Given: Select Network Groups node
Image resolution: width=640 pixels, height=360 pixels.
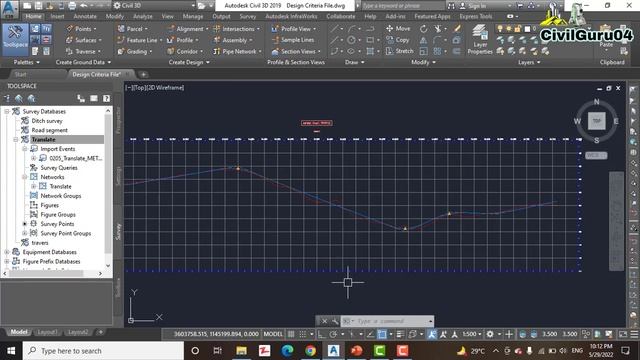Looking at the screenshot, I should click(60, 196).
